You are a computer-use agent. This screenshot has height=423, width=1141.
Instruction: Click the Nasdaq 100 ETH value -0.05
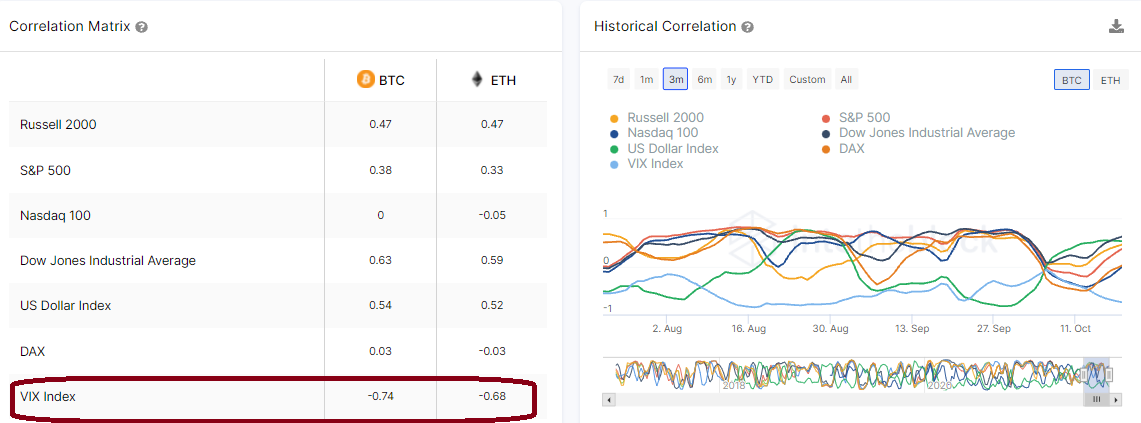click(x=491, y=216)
